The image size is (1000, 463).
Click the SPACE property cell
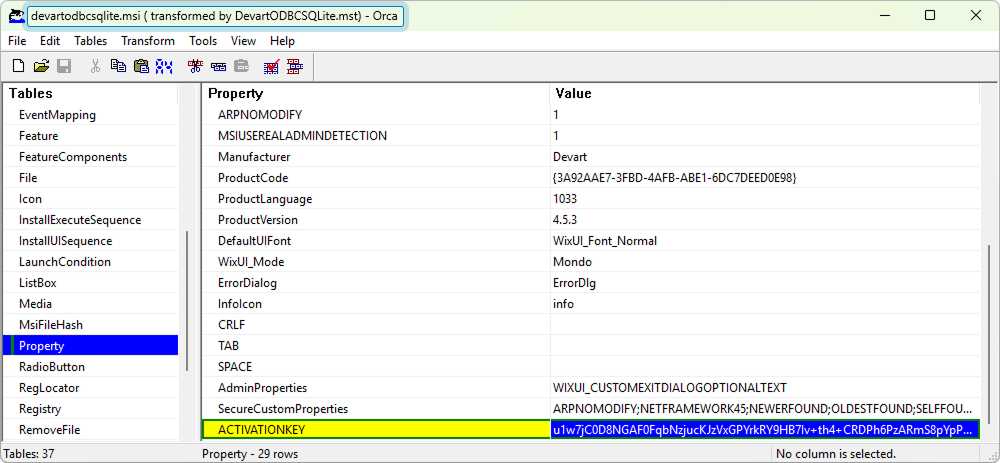376,367
